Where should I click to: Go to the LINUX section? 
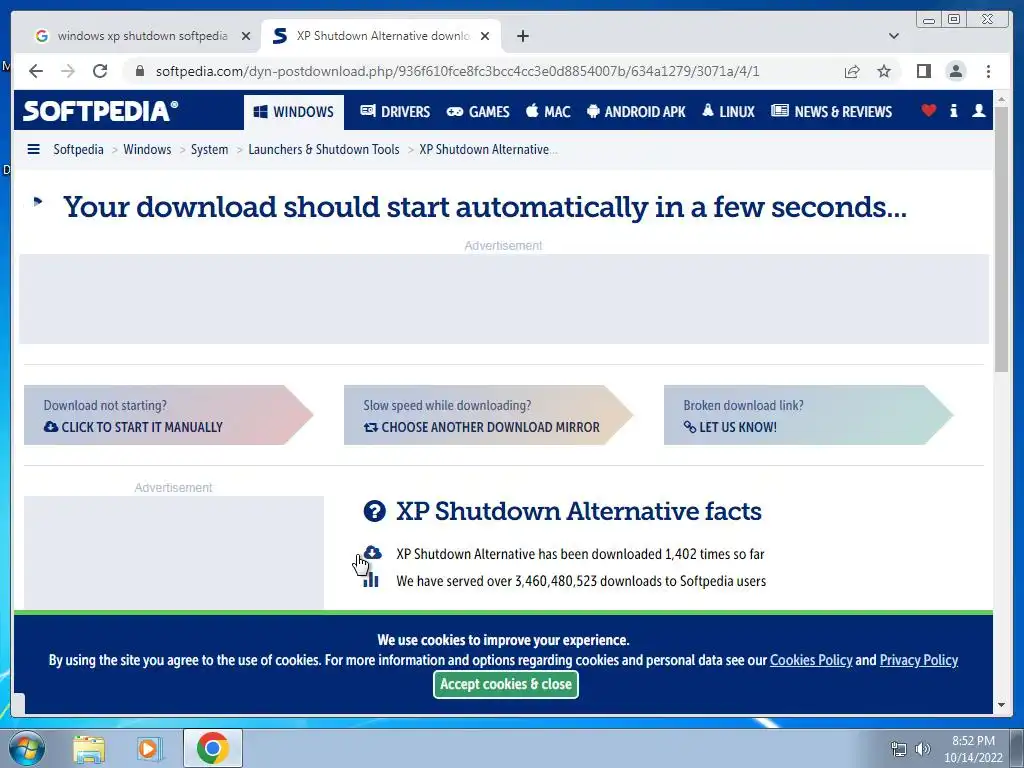click(x=728, y=112)
